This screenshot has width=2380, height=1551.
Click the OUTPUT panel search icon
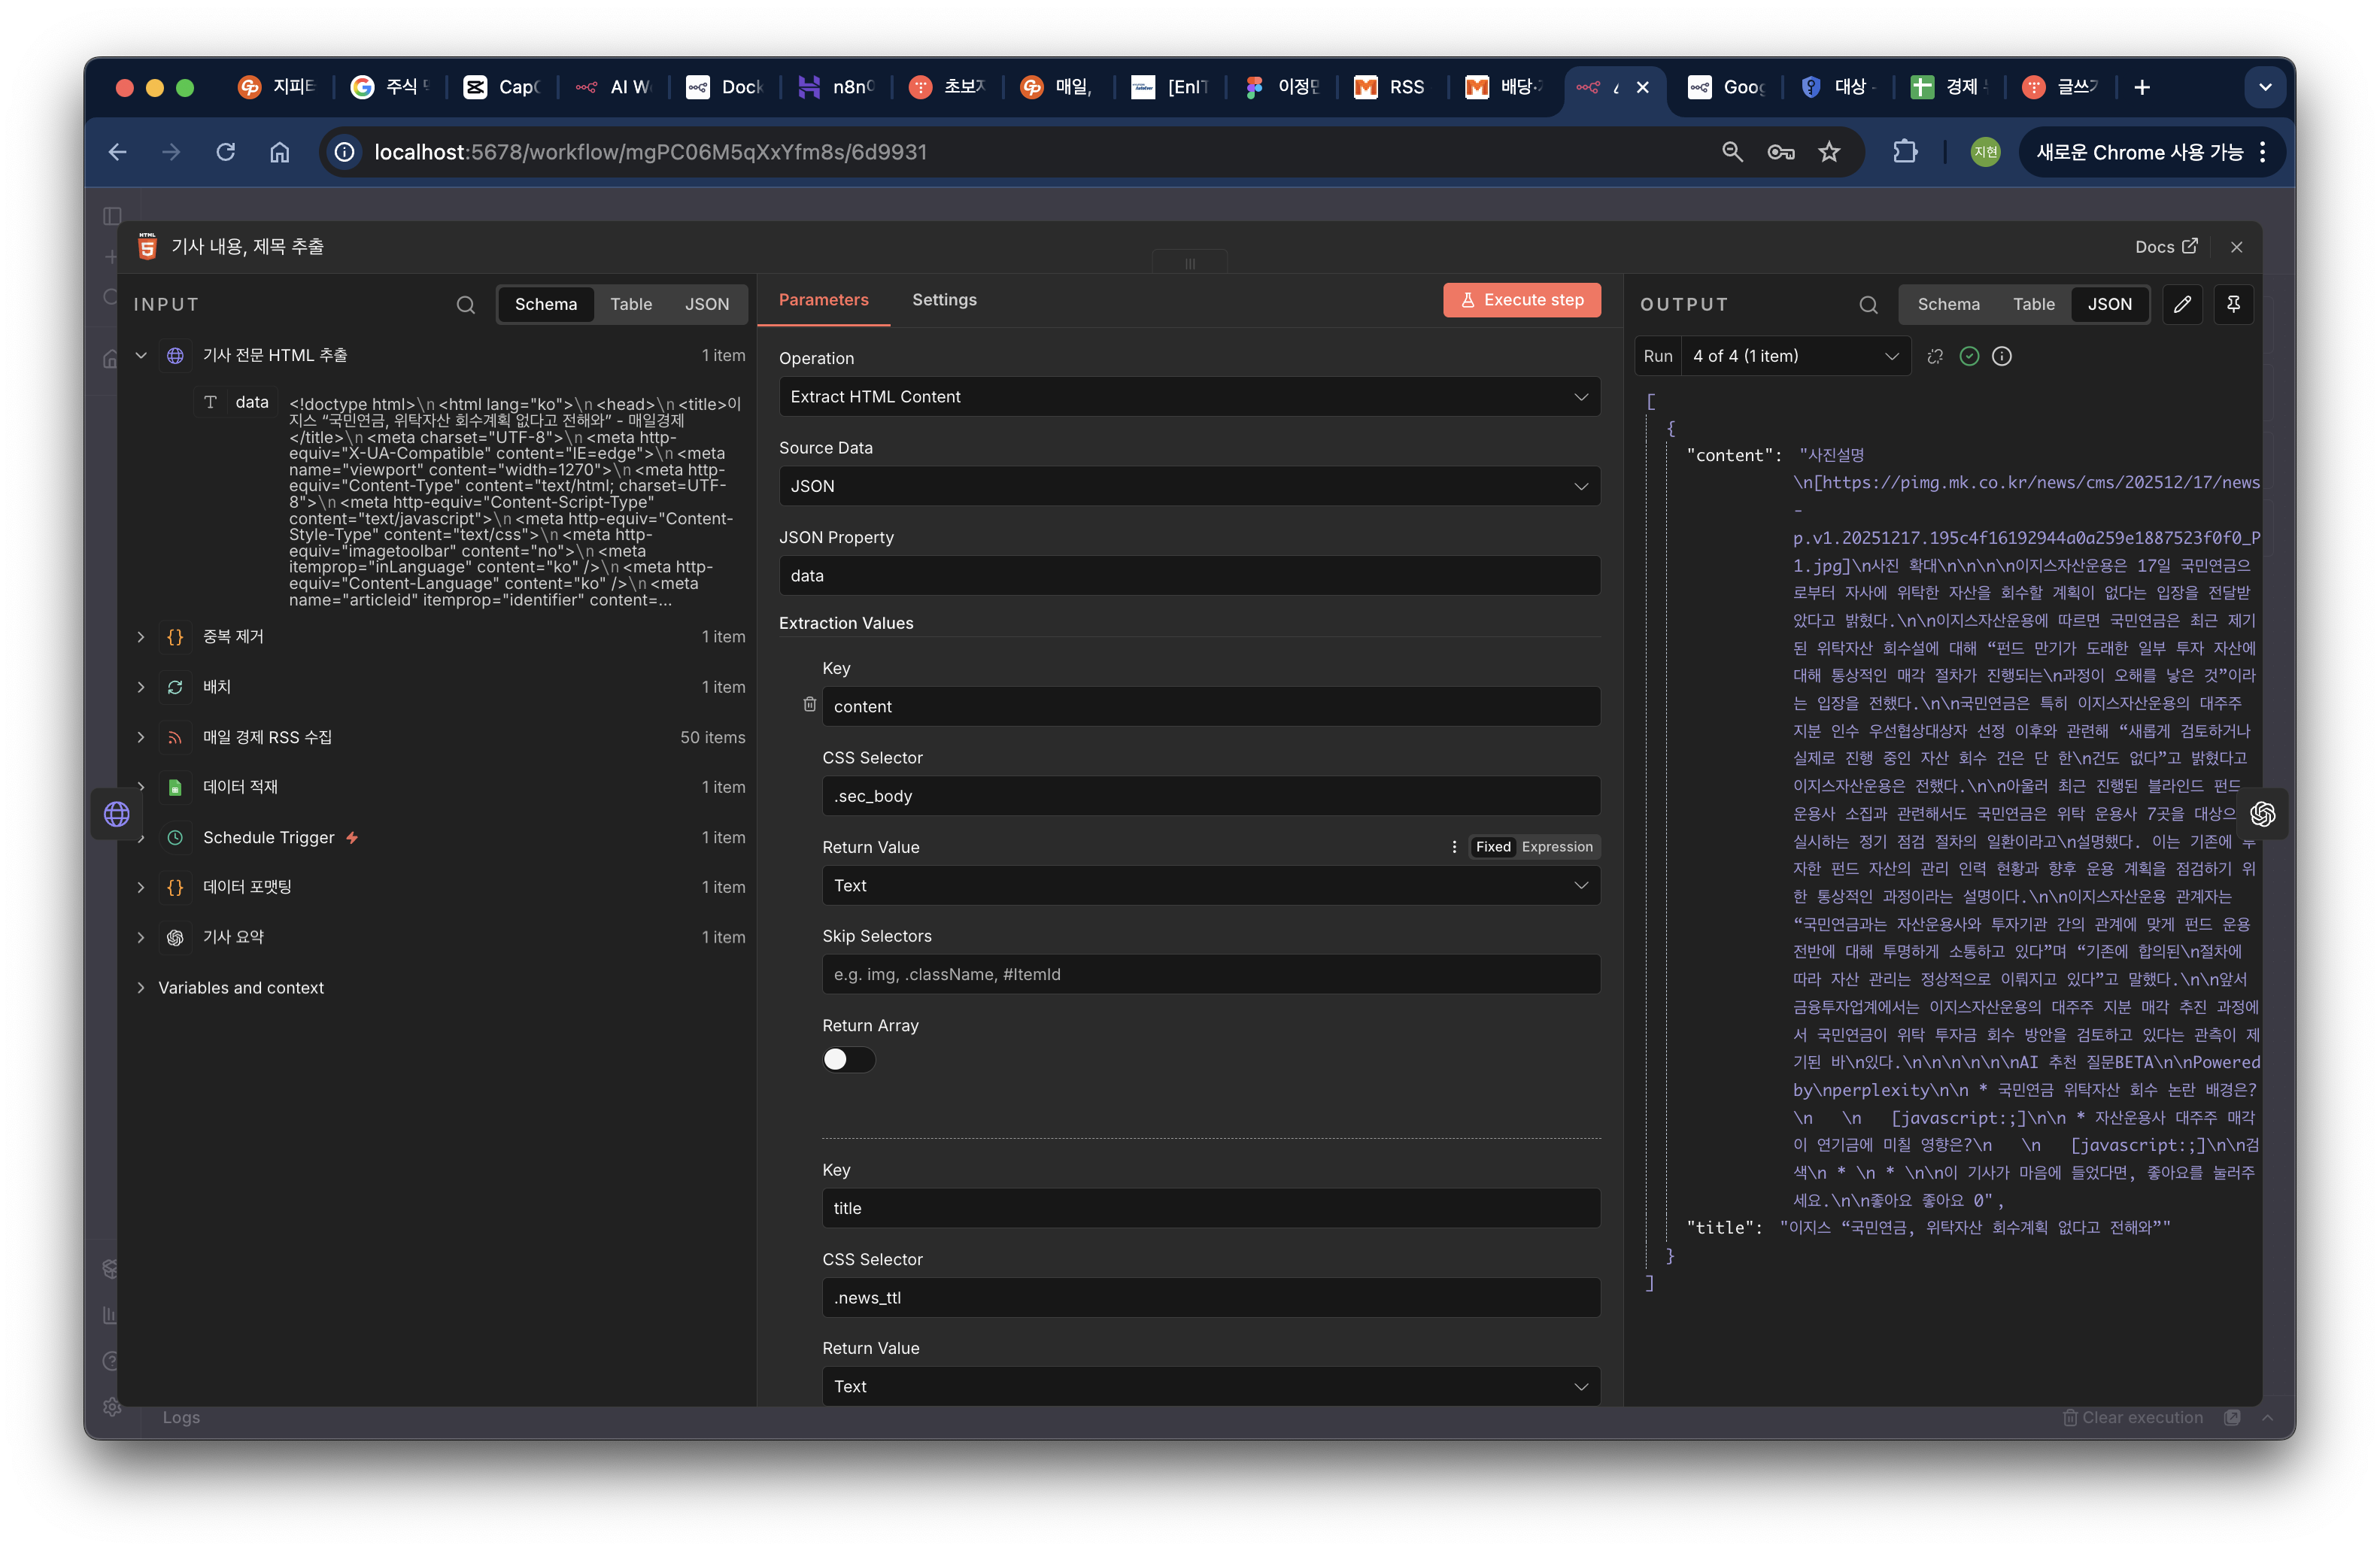(x=1868, y=305)
